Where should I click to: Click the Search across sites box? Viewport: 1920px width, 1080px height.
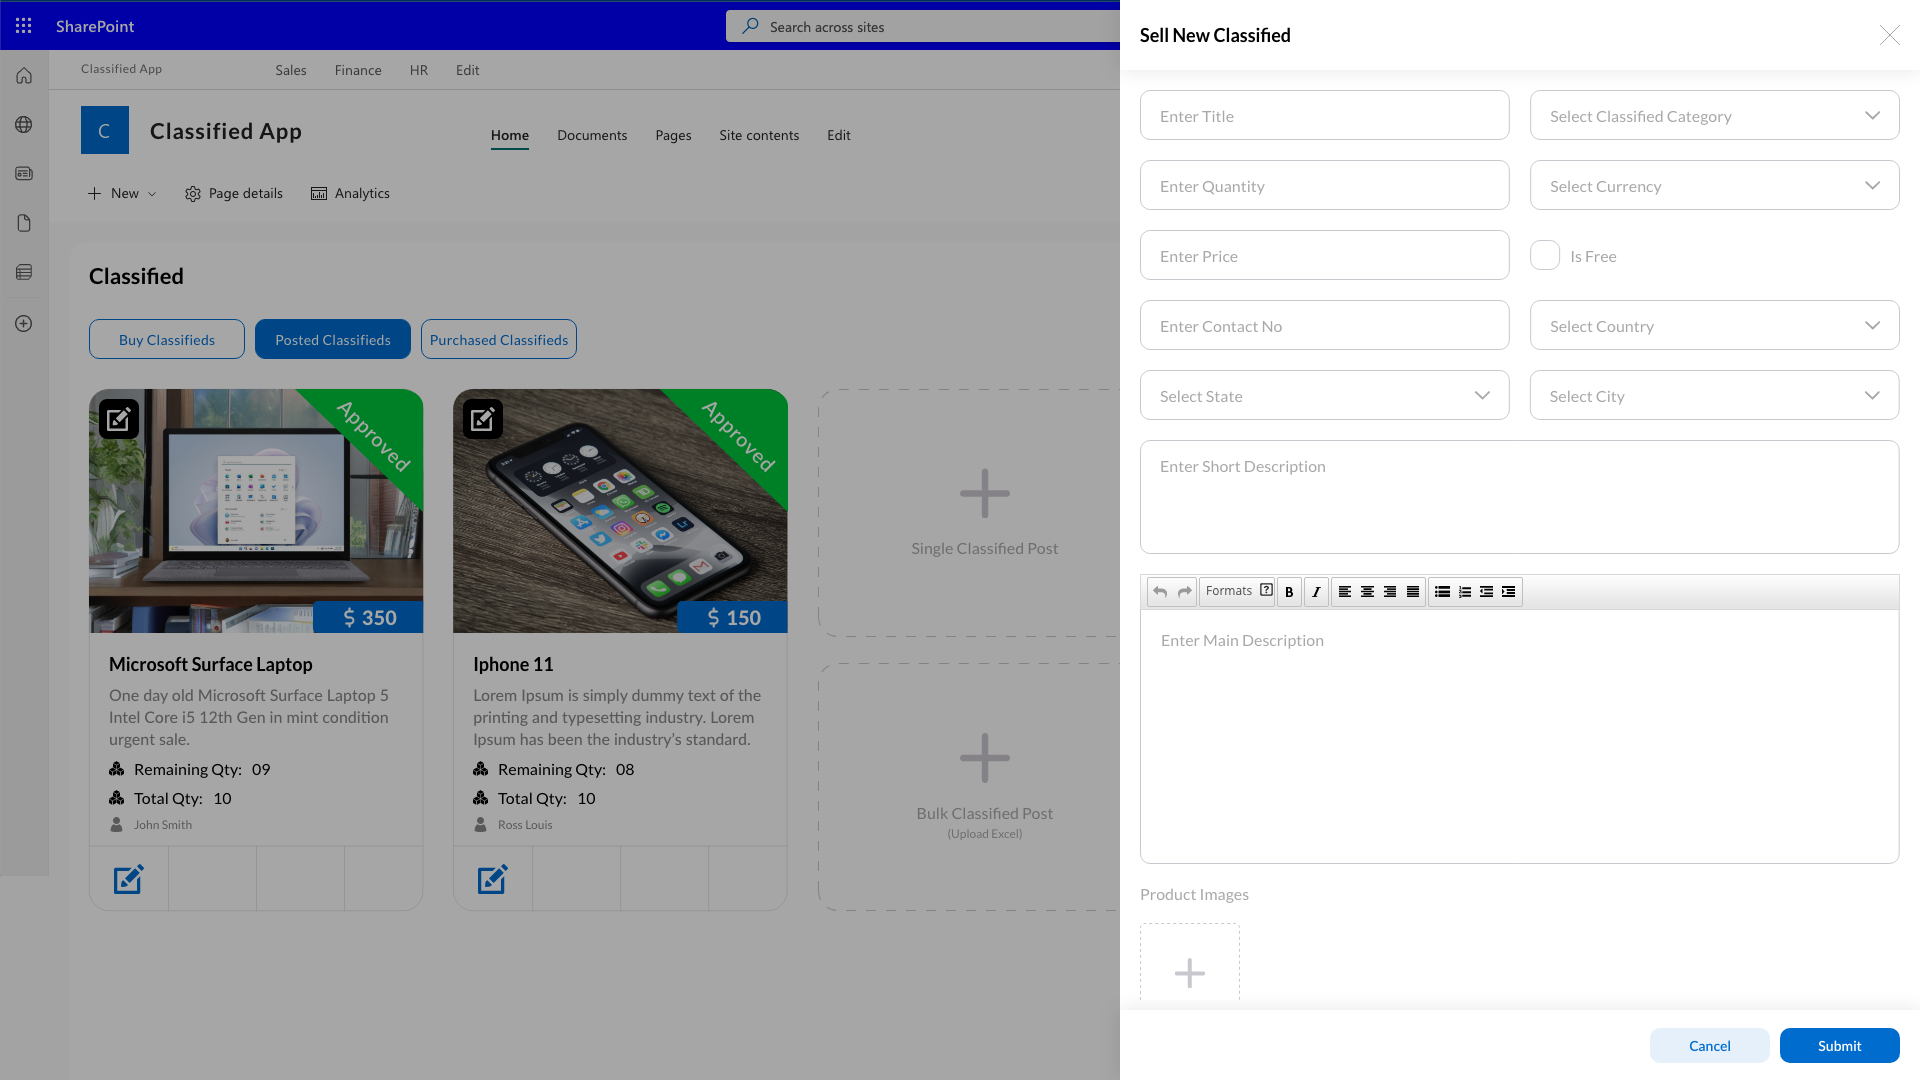tap(923, 26)
